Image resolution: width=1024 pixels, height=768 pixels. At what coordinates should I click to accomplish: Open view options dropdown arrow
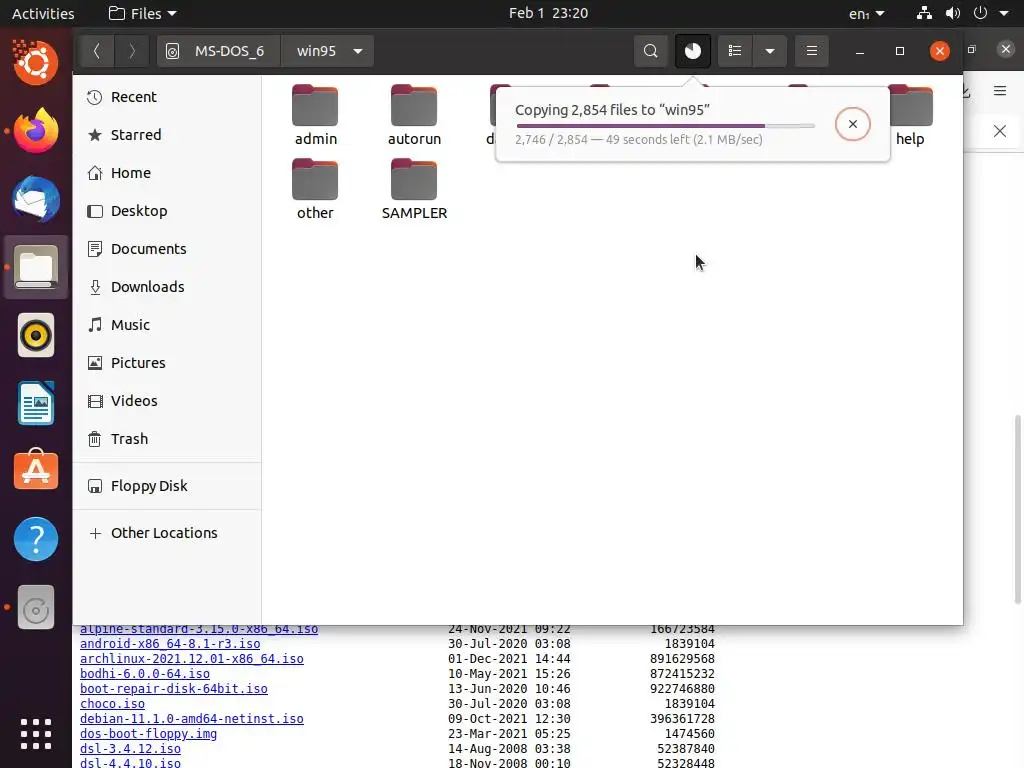coord(770,51)
